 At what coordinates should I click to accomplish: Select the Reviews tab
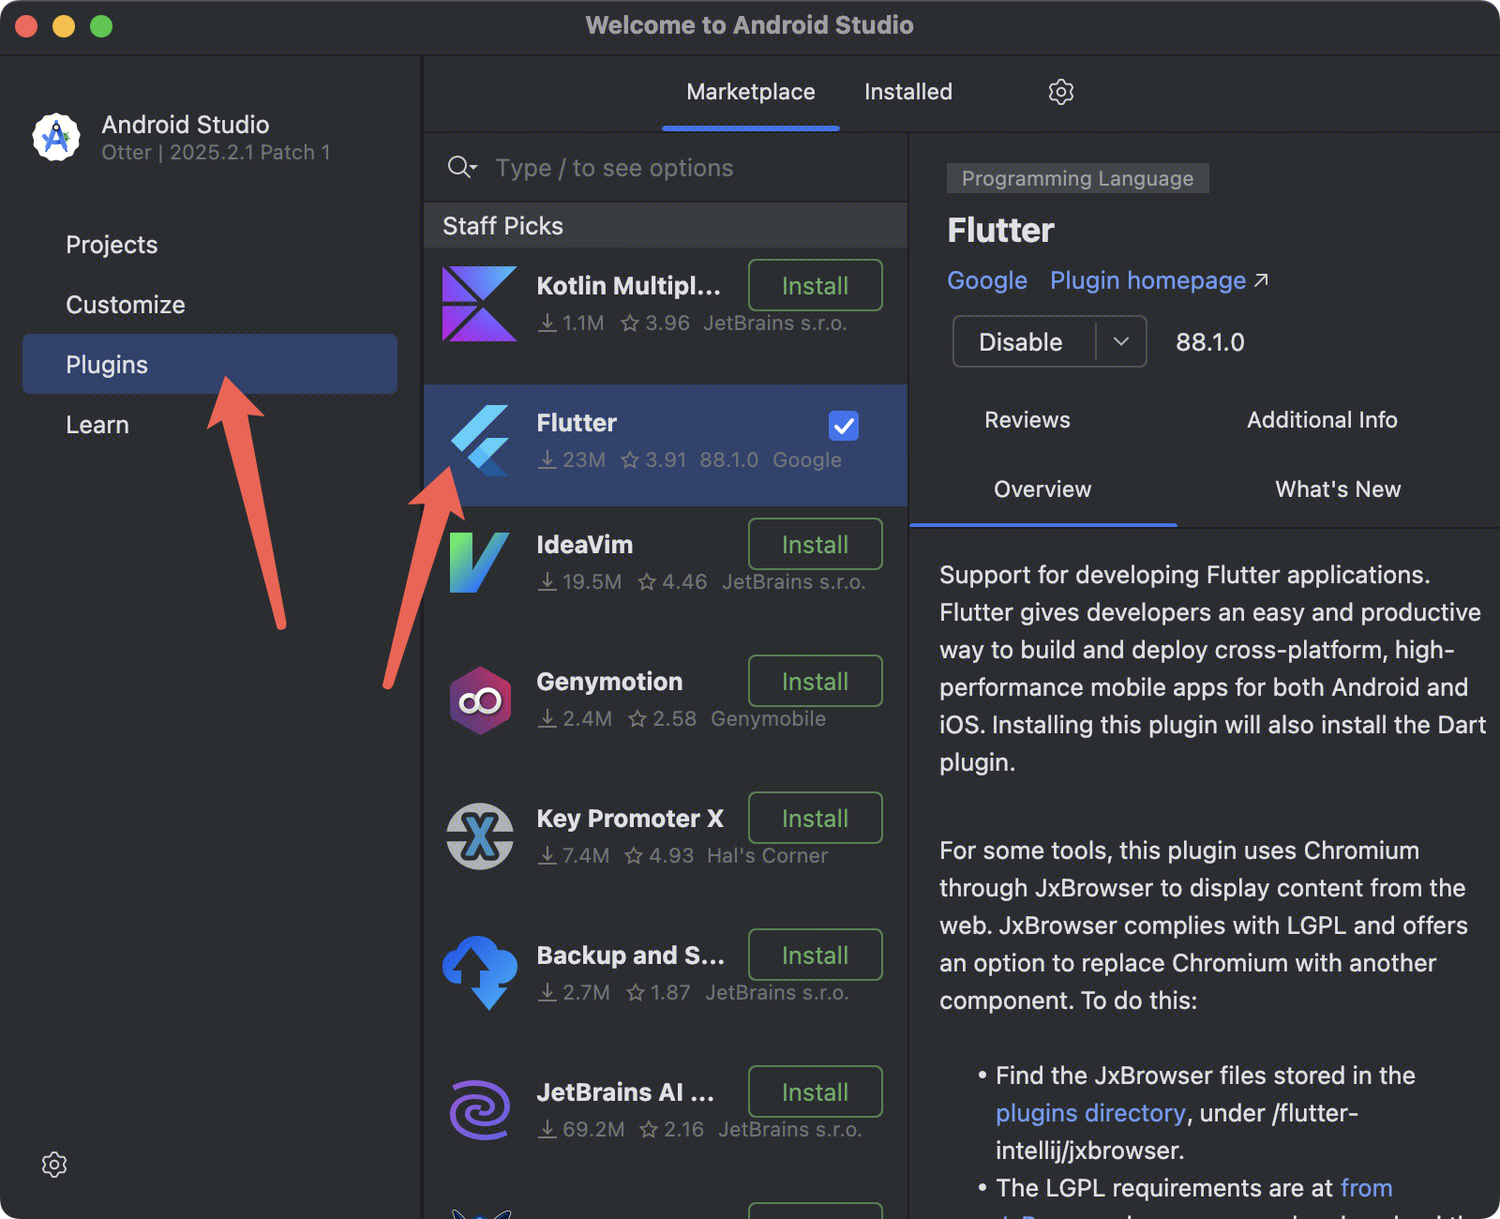[1027, 420]
